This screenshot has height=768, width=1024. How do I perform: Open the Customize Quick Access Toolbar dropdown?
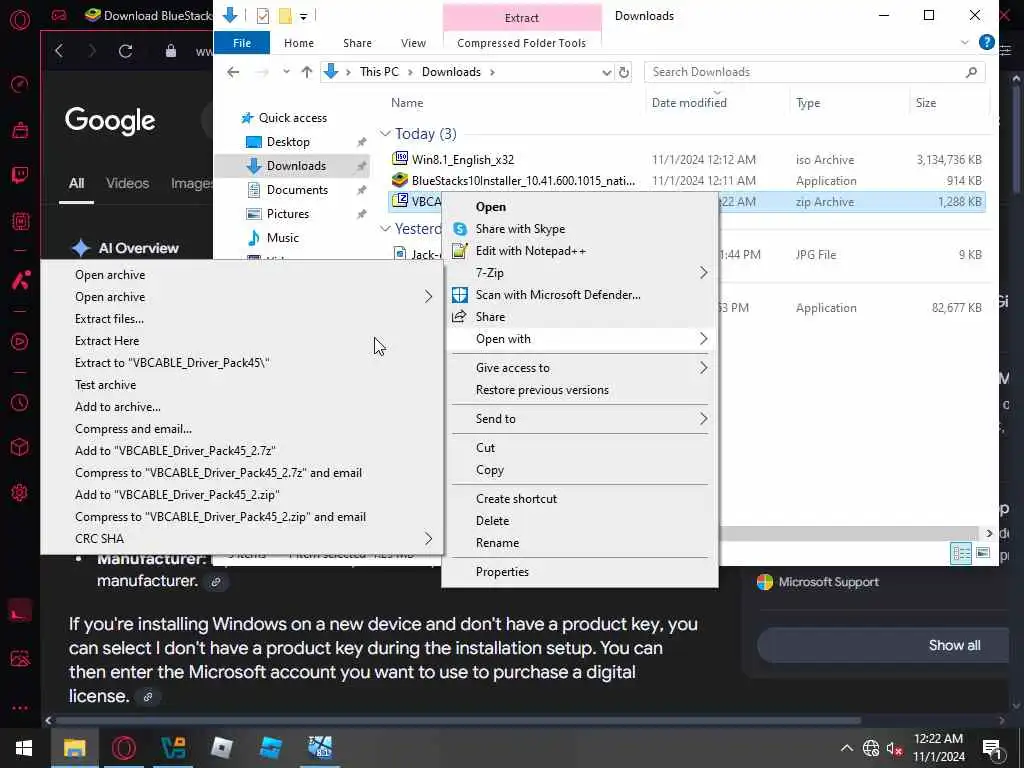pyautogui.click(x=303, y=16)
